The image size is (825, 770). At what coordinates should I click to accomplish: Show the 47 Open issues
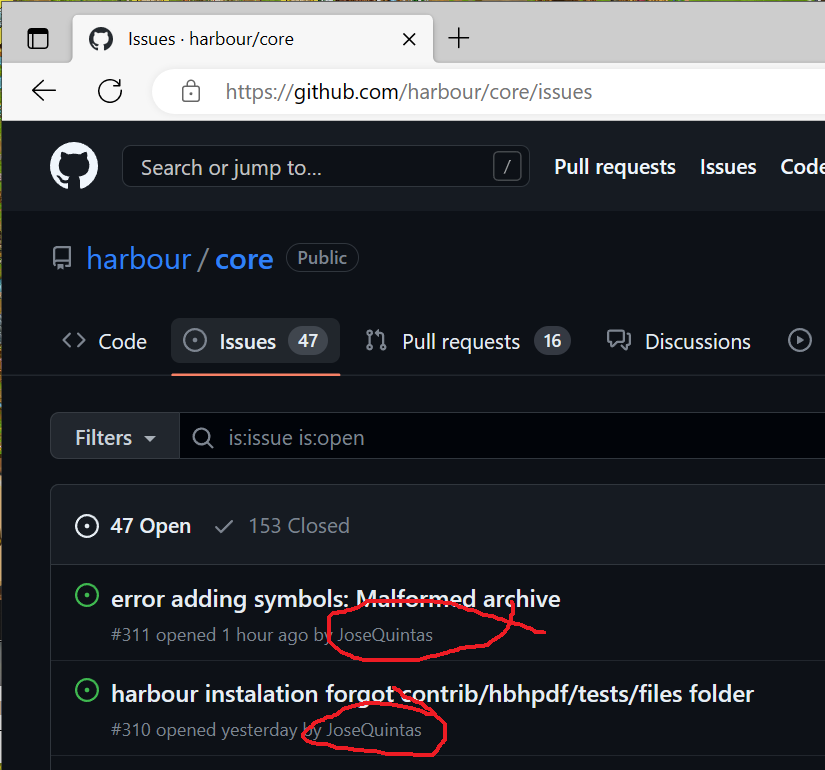pyautogui.click(x=134, y=526)
